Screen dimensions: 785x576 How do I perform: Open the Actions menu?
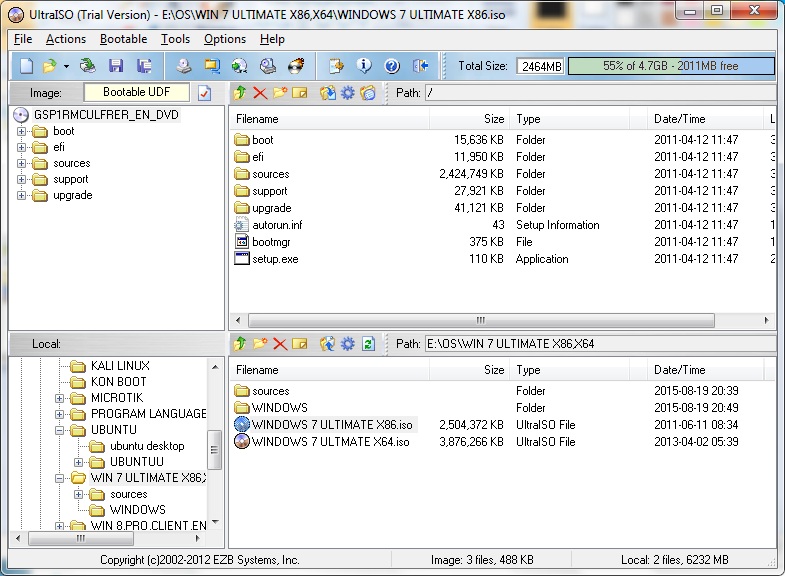(66, 39)
